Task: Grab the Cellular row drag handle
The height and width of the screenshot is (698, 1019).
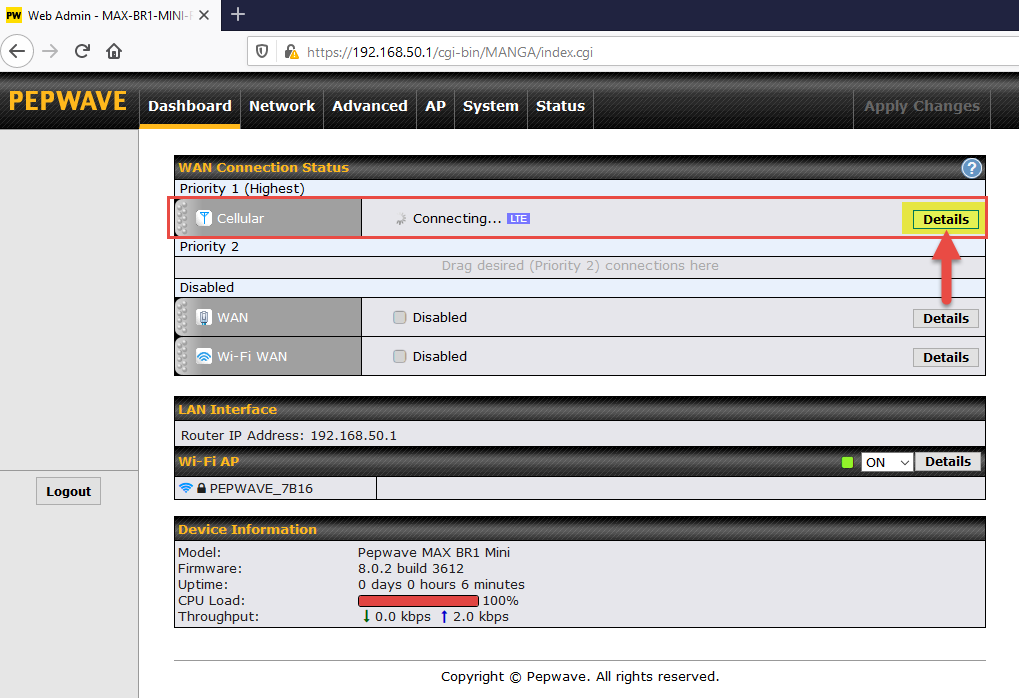Action: [182, 218]
